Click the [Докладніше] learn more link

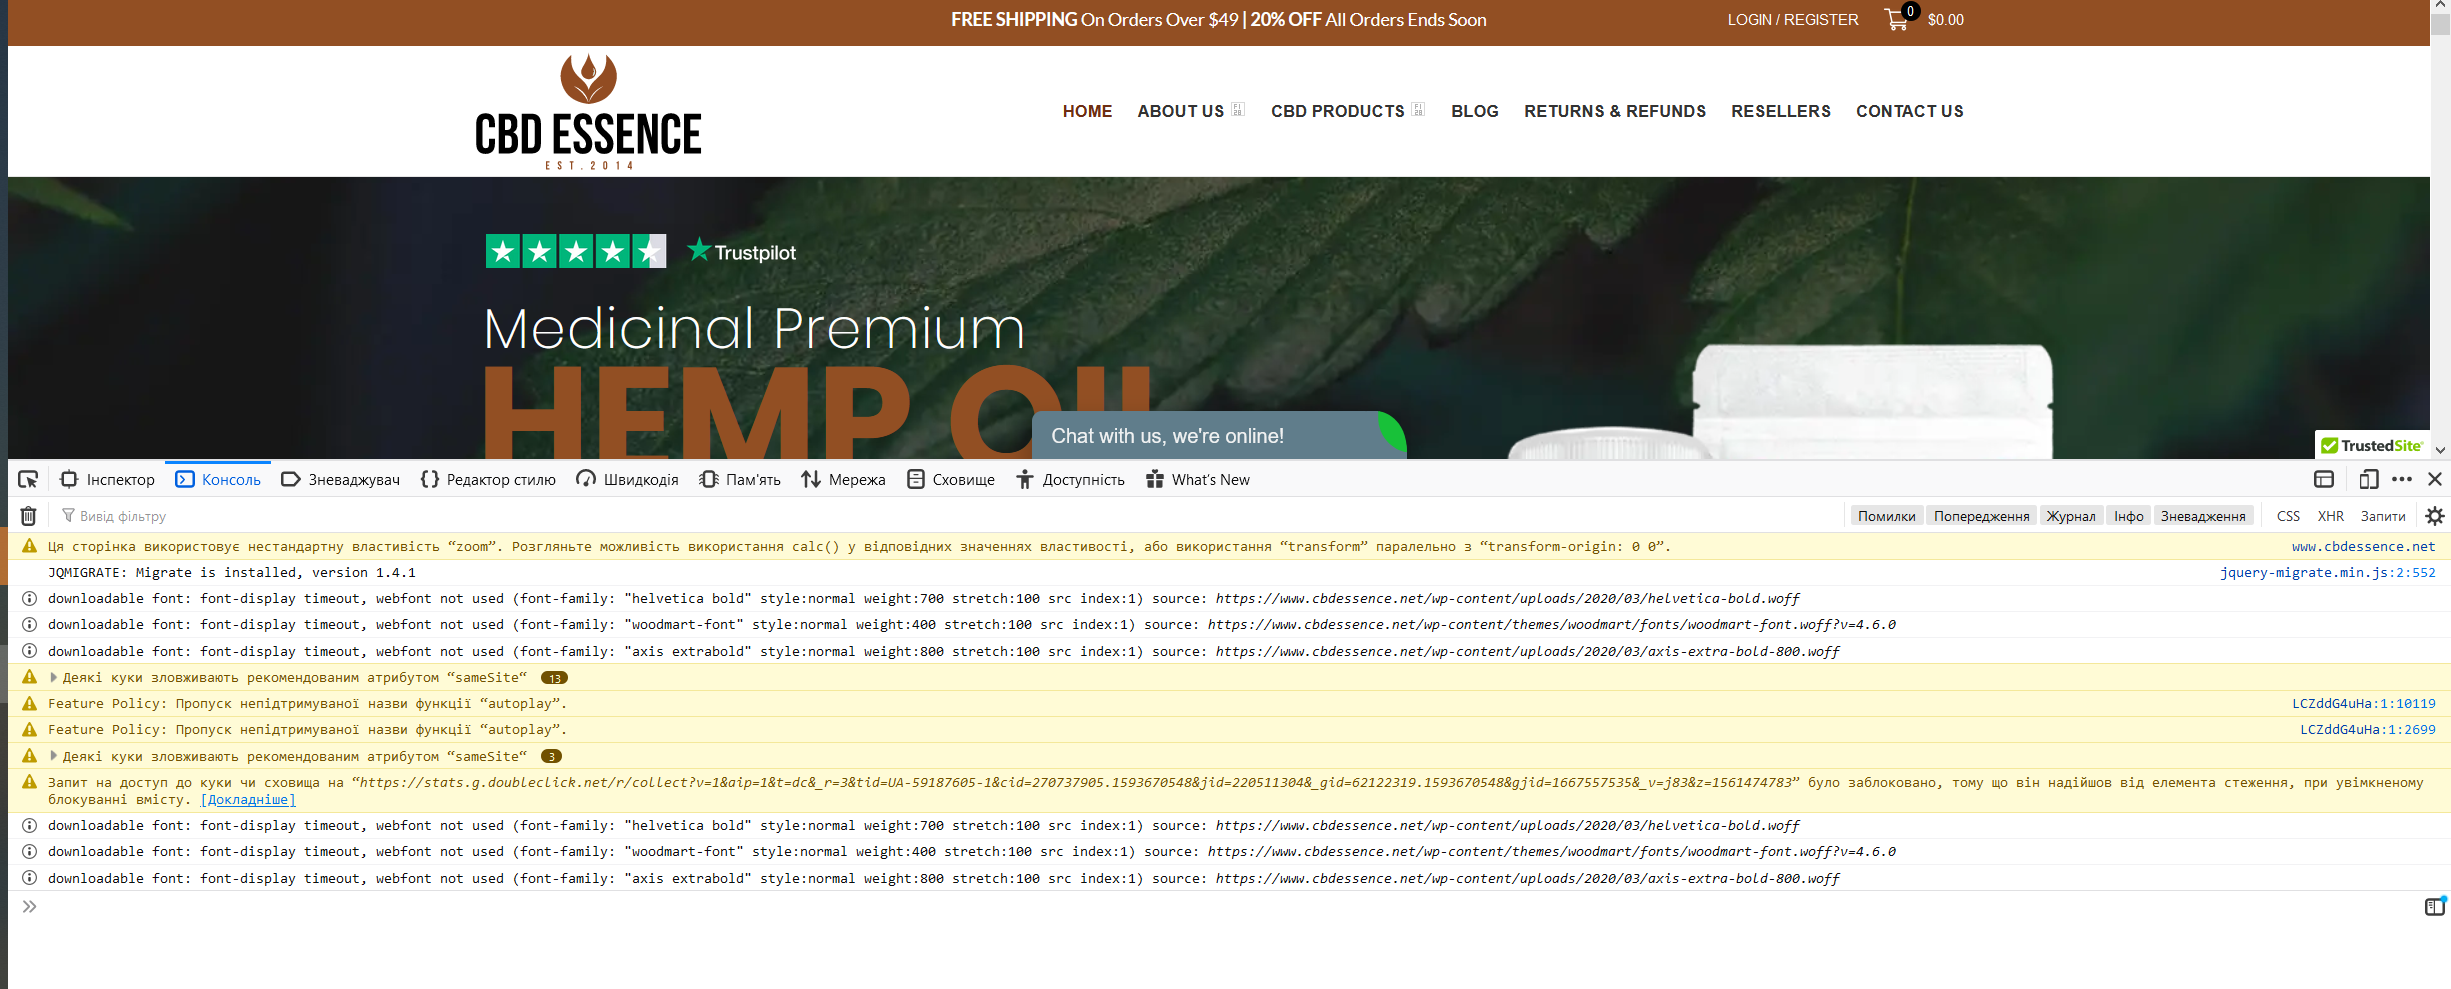(248, 800)
